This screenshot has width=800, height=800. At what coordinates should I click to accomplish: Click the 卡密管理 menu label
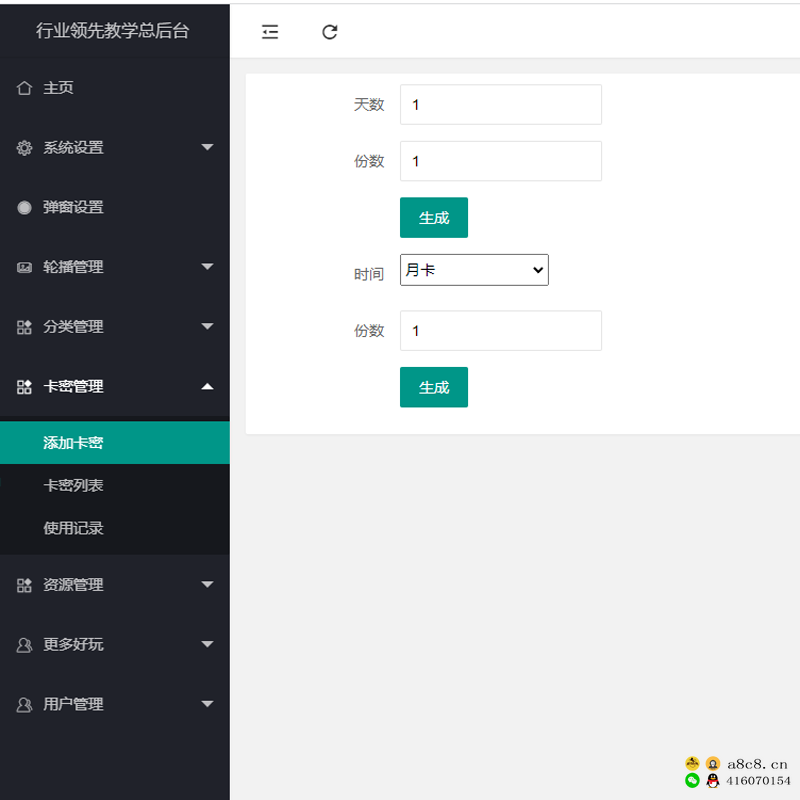(x=73, y=386)
